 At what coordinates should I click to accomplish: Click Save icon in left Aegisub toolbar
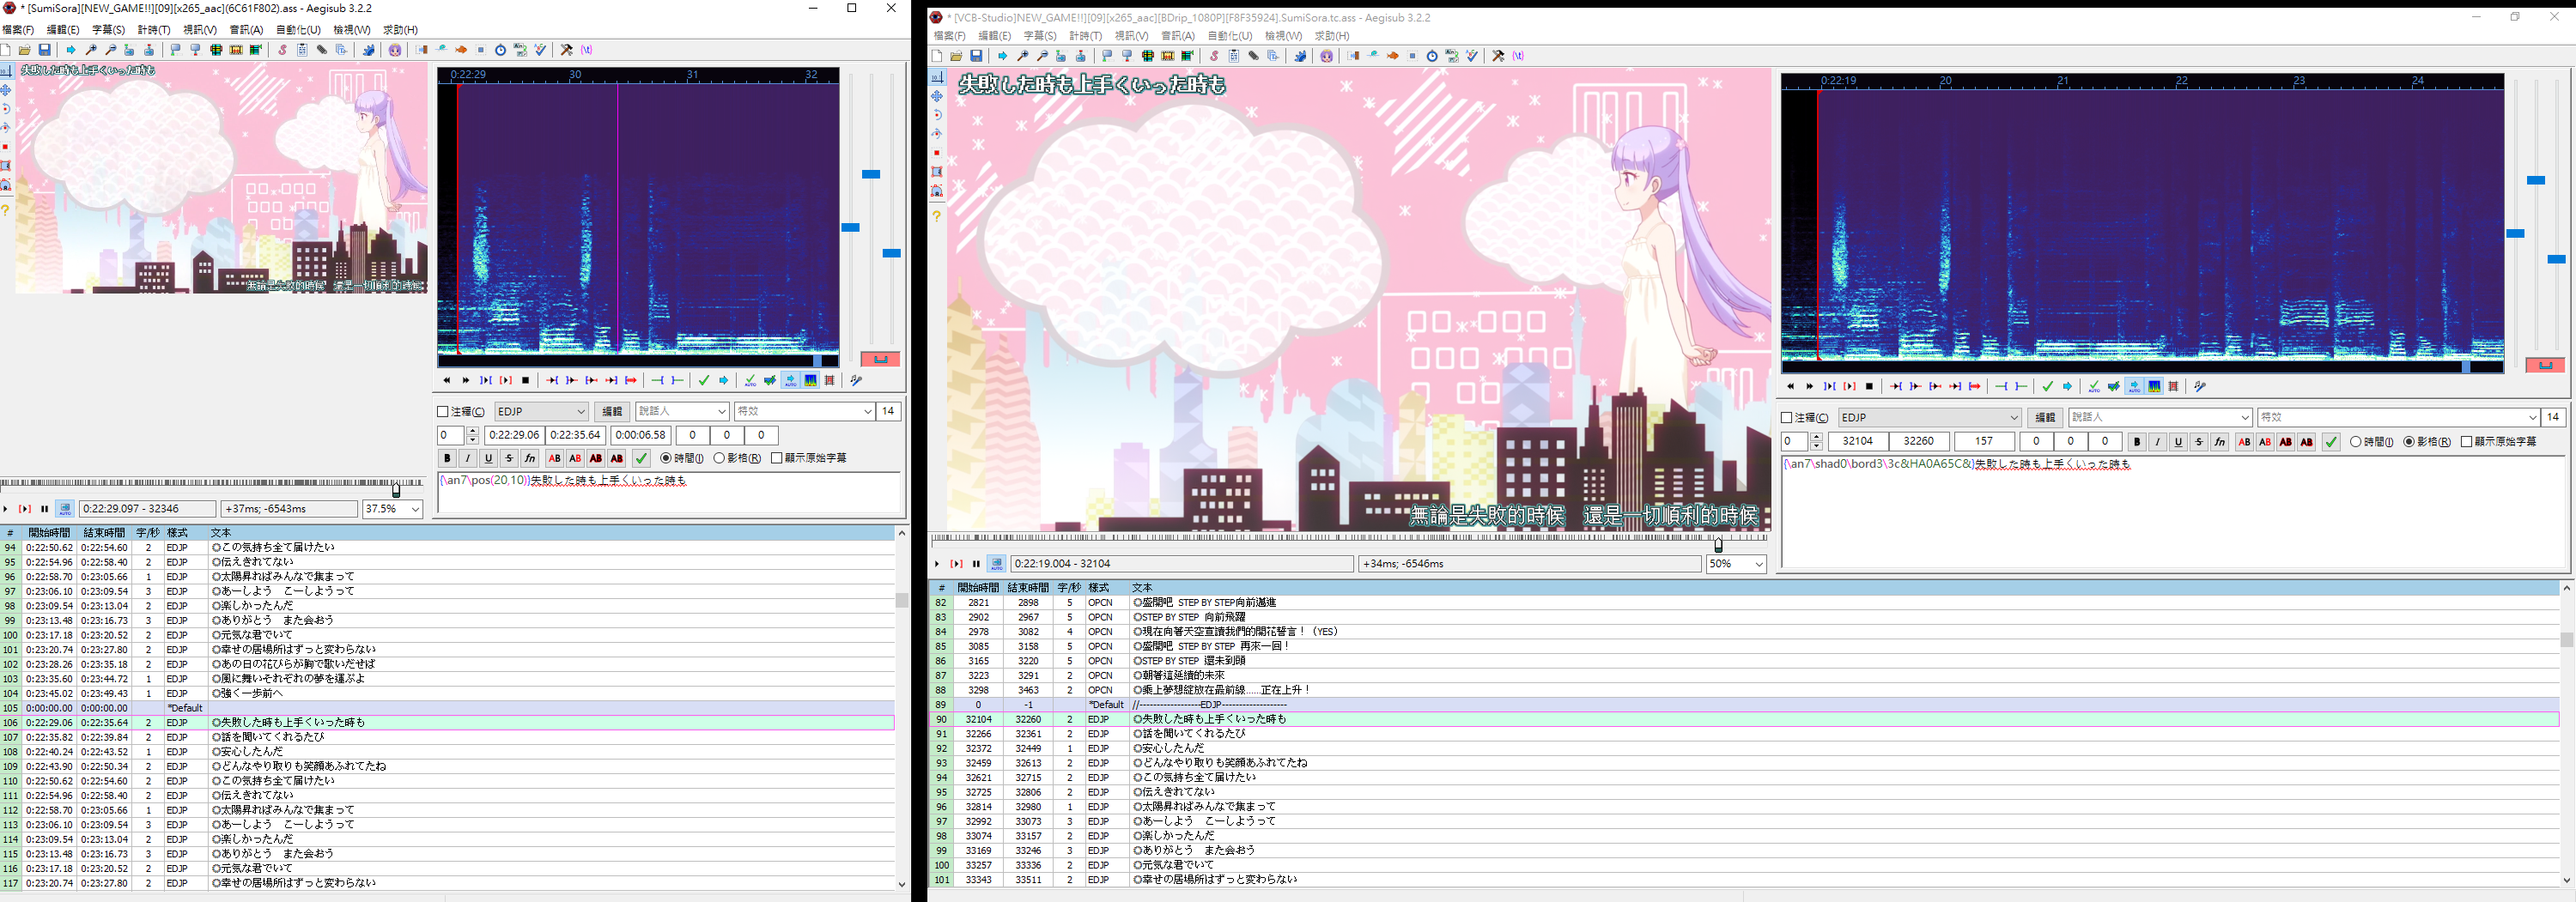point(45,50)
